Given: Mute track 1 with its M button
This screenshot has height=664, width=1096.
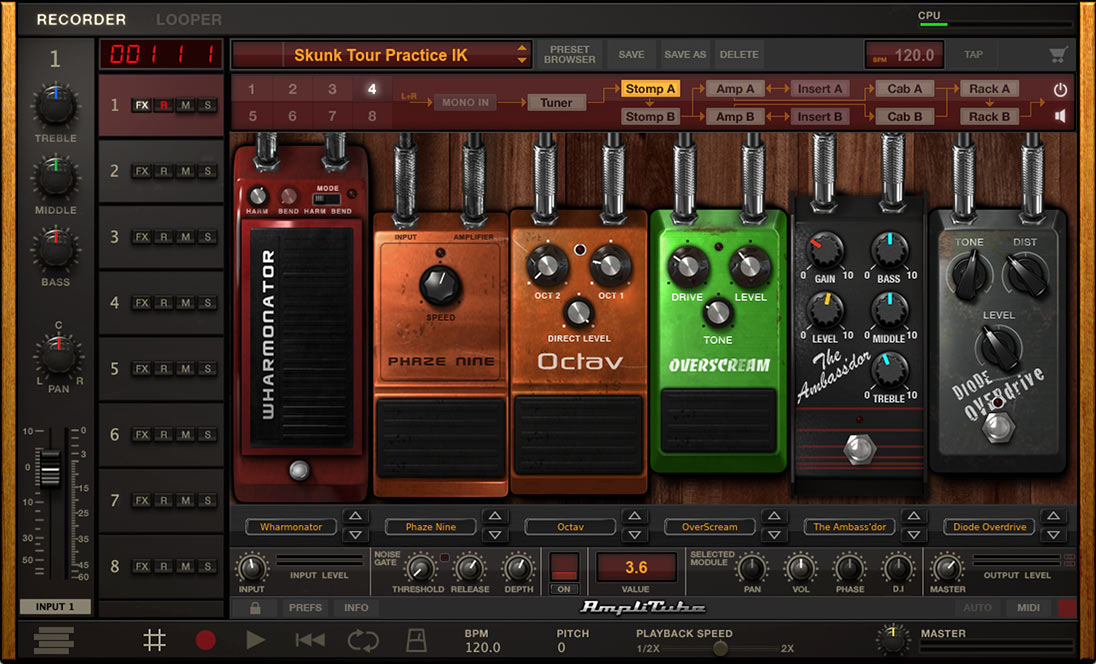Looking at the screenshot, I should (x=186, y=104).
